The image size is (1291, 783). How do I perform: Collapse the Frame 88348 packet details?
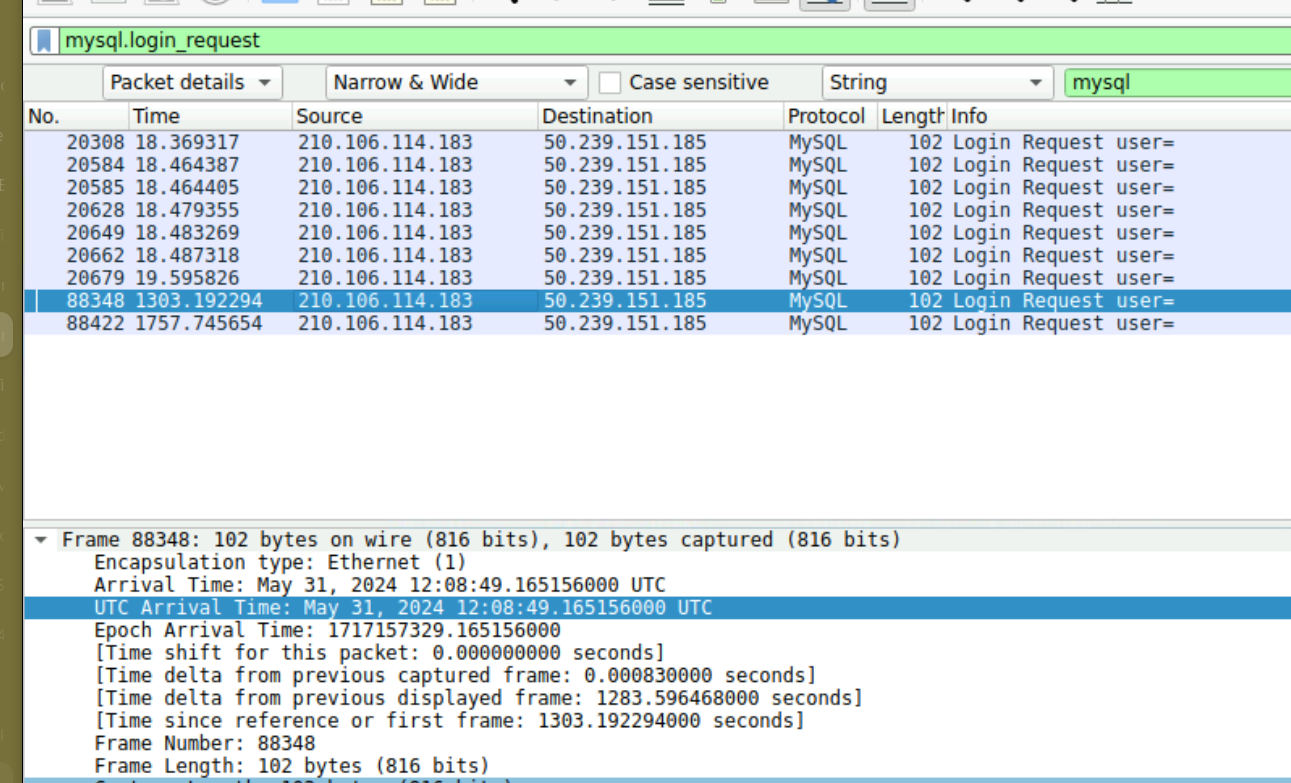39,539
